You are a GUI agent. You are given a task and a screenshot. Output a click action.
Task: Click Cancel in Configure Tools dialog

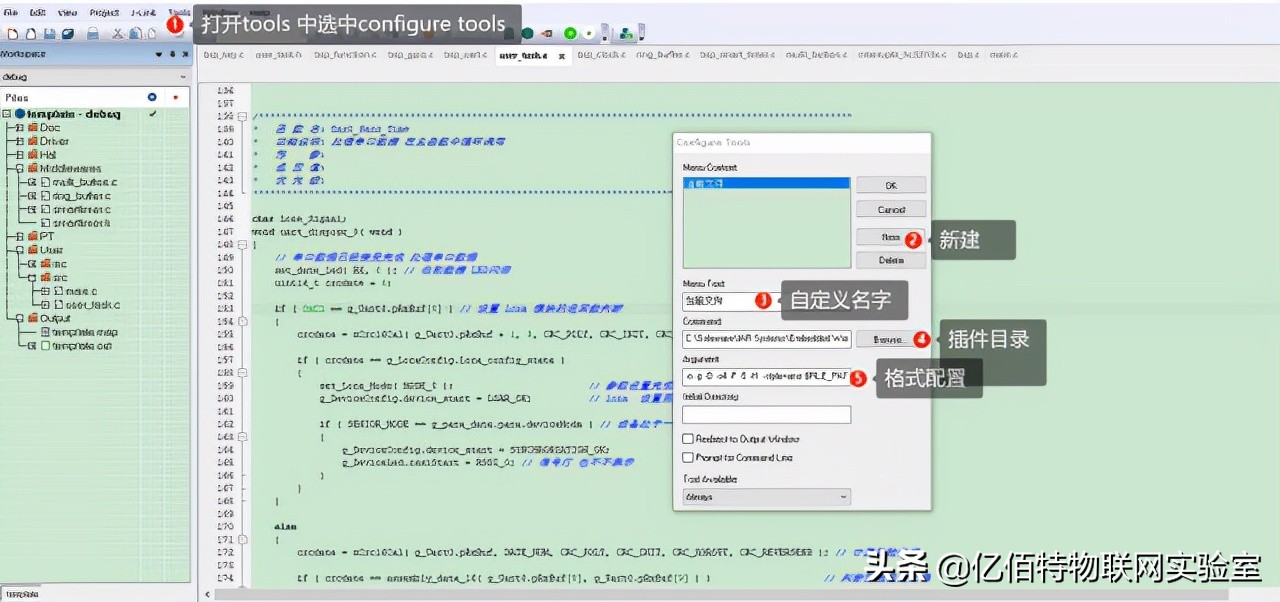pyautogui.click(x=891, y=210)
